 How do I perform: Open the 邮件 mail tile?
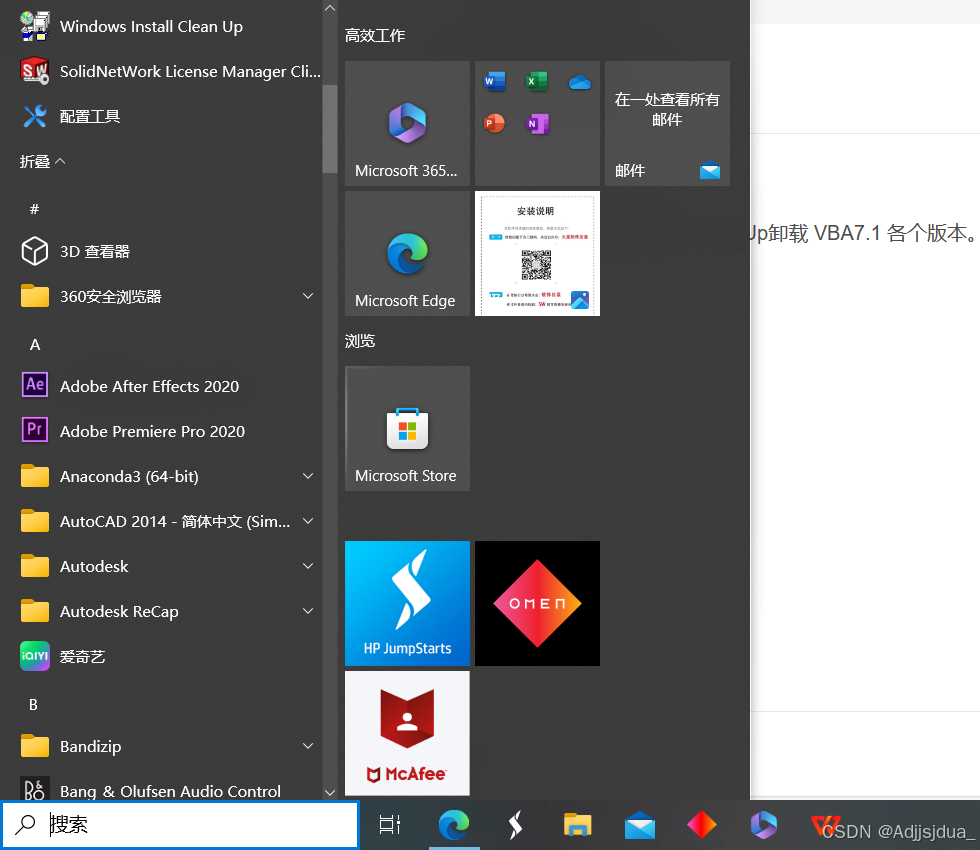668,123
